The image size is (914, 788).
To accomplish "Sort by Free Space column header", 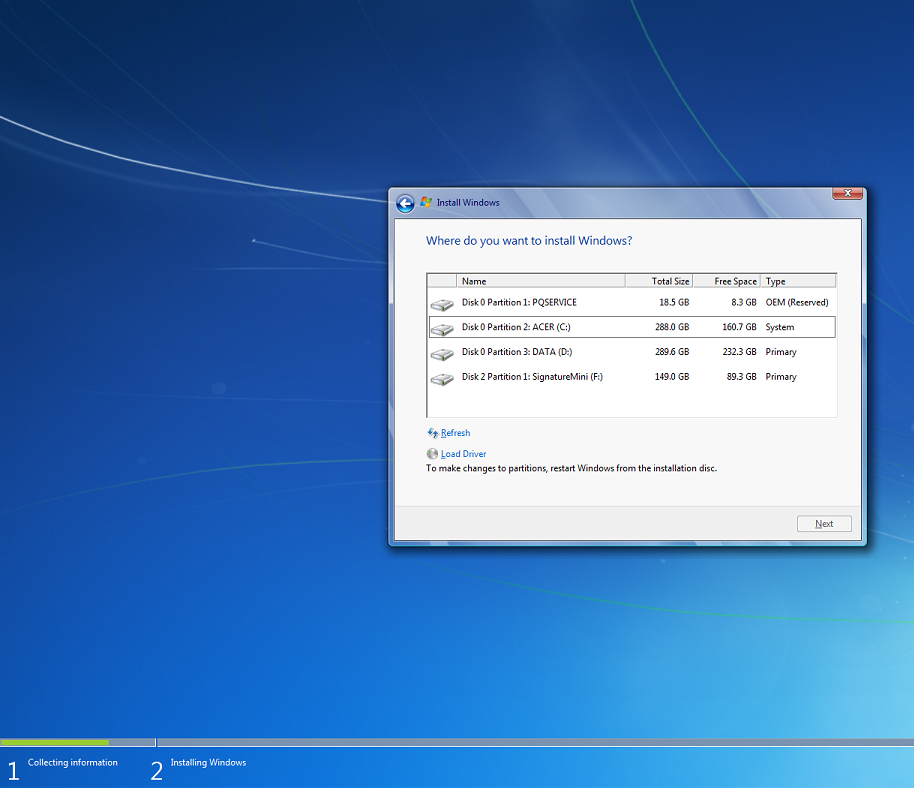I will coord(727,281).
